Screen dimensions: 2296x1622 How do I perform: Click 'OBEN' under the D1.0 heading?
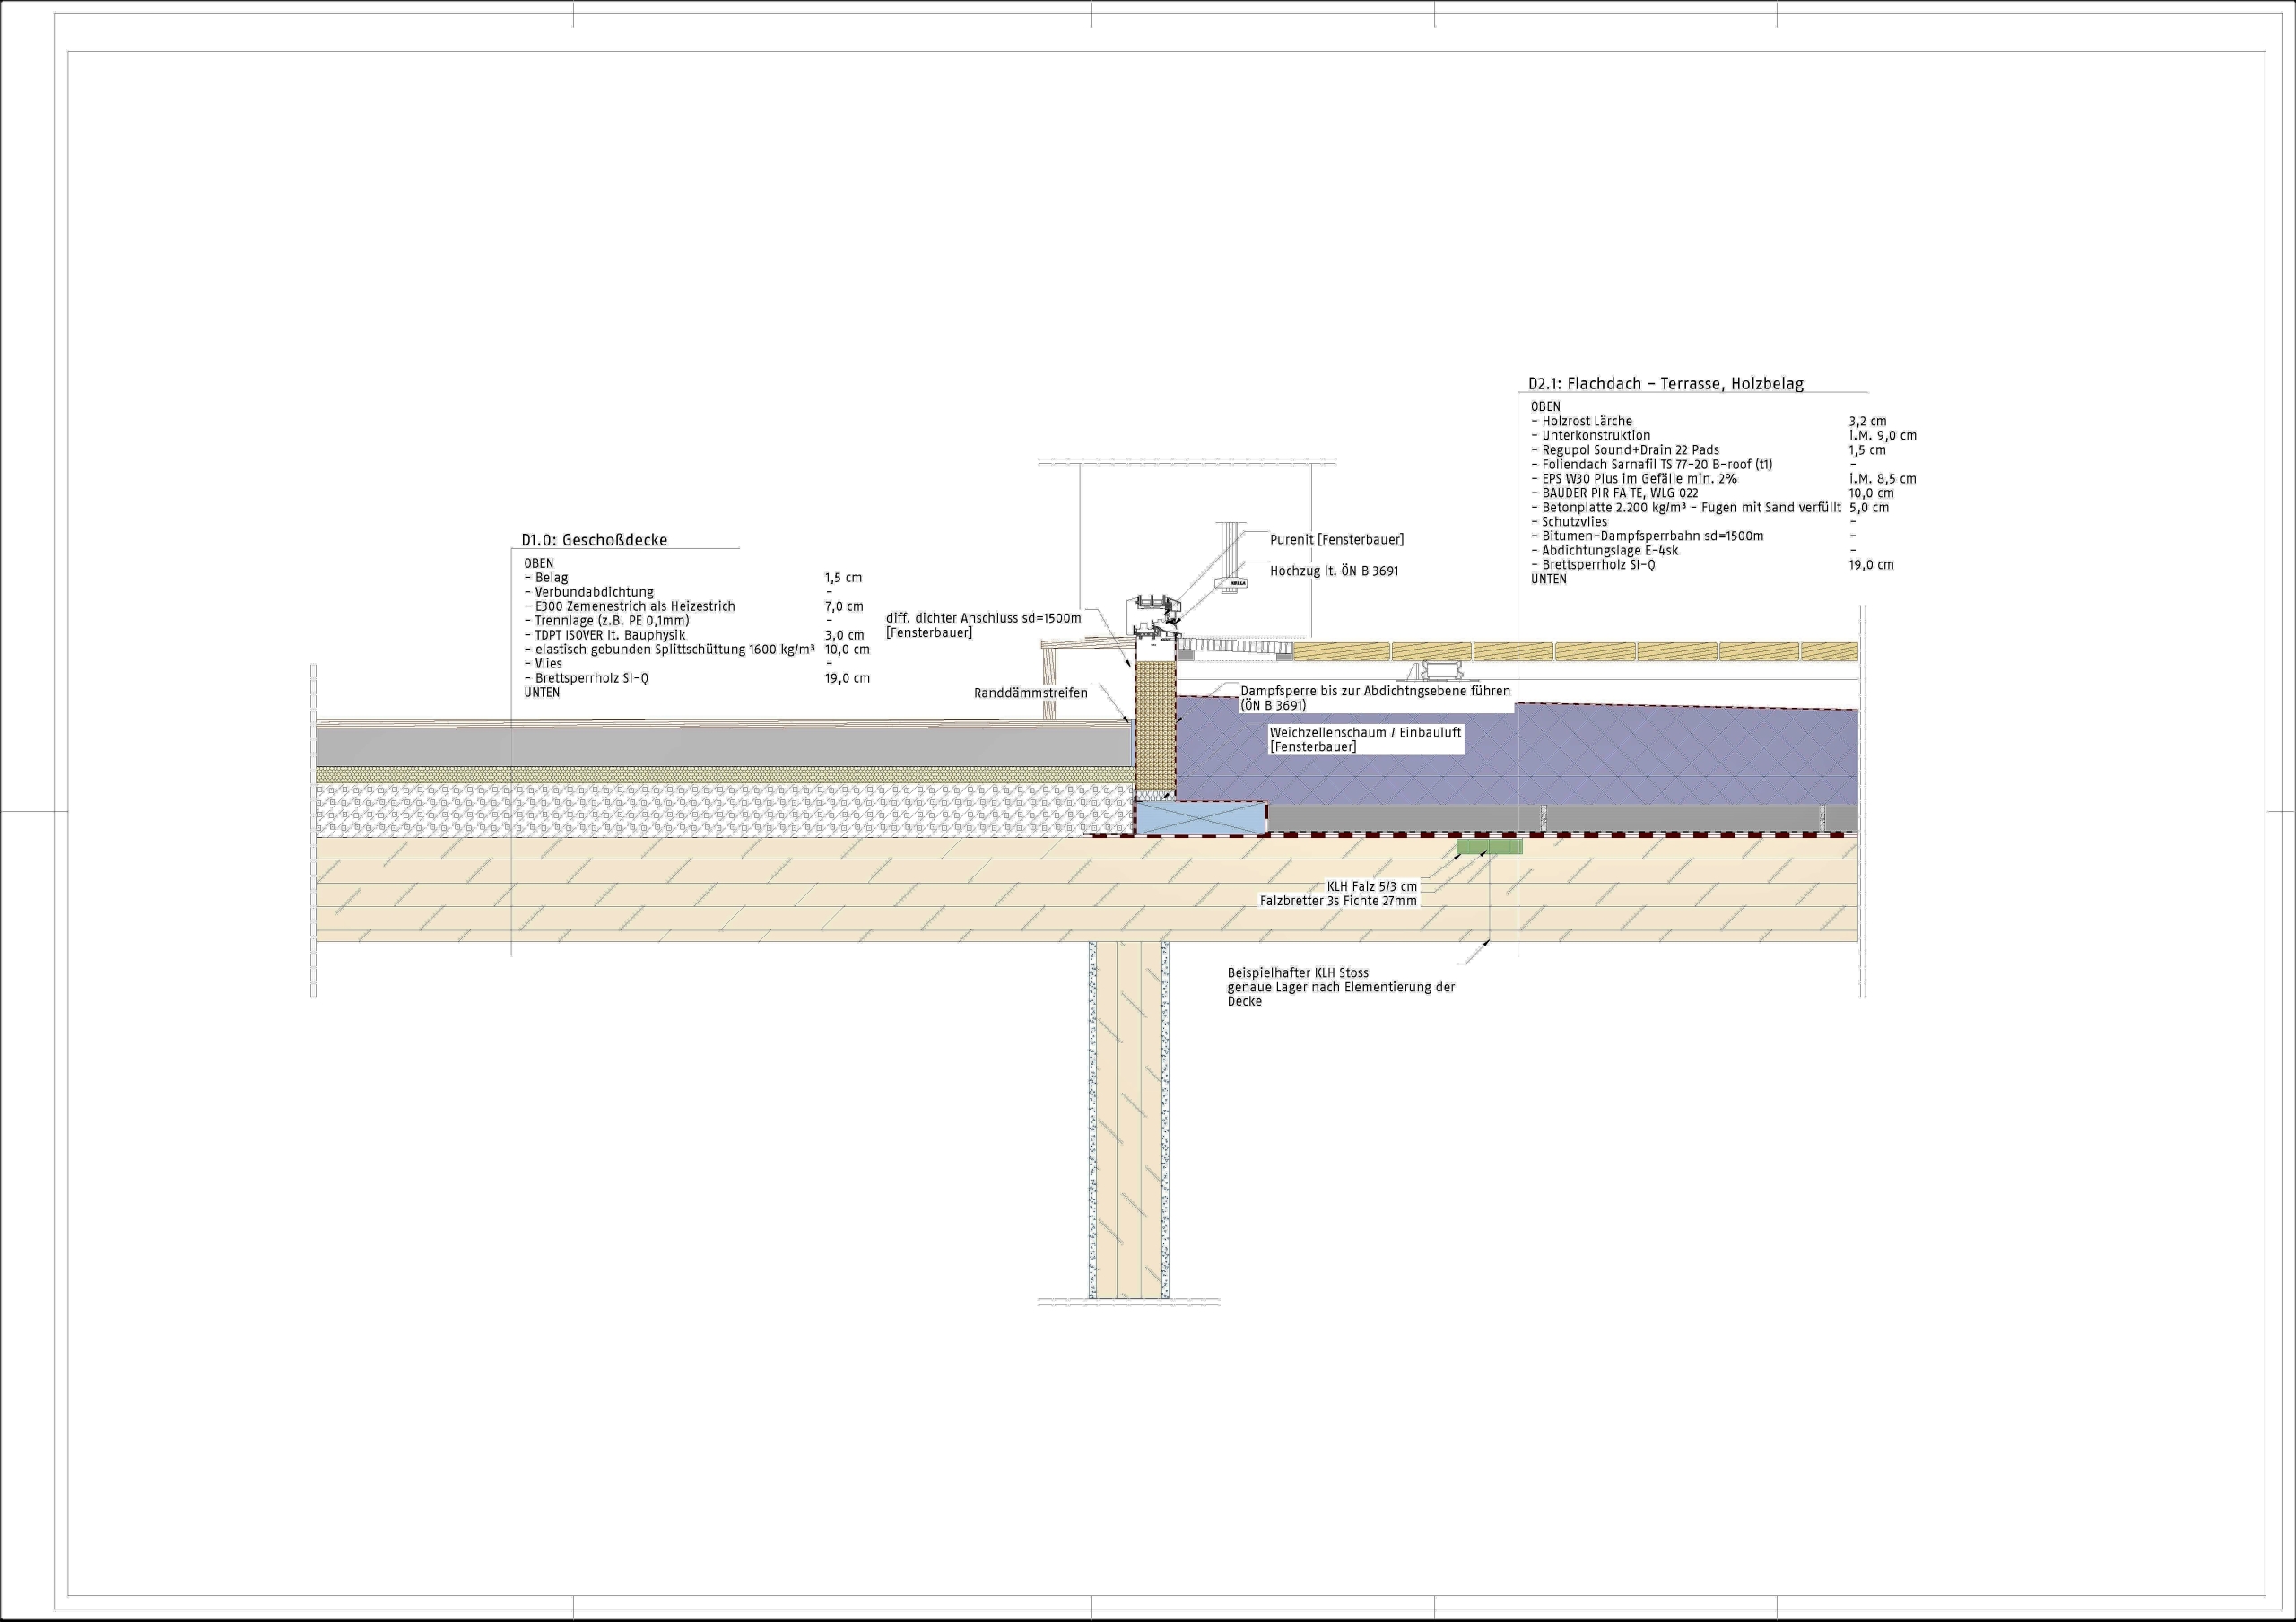[539, 563]
